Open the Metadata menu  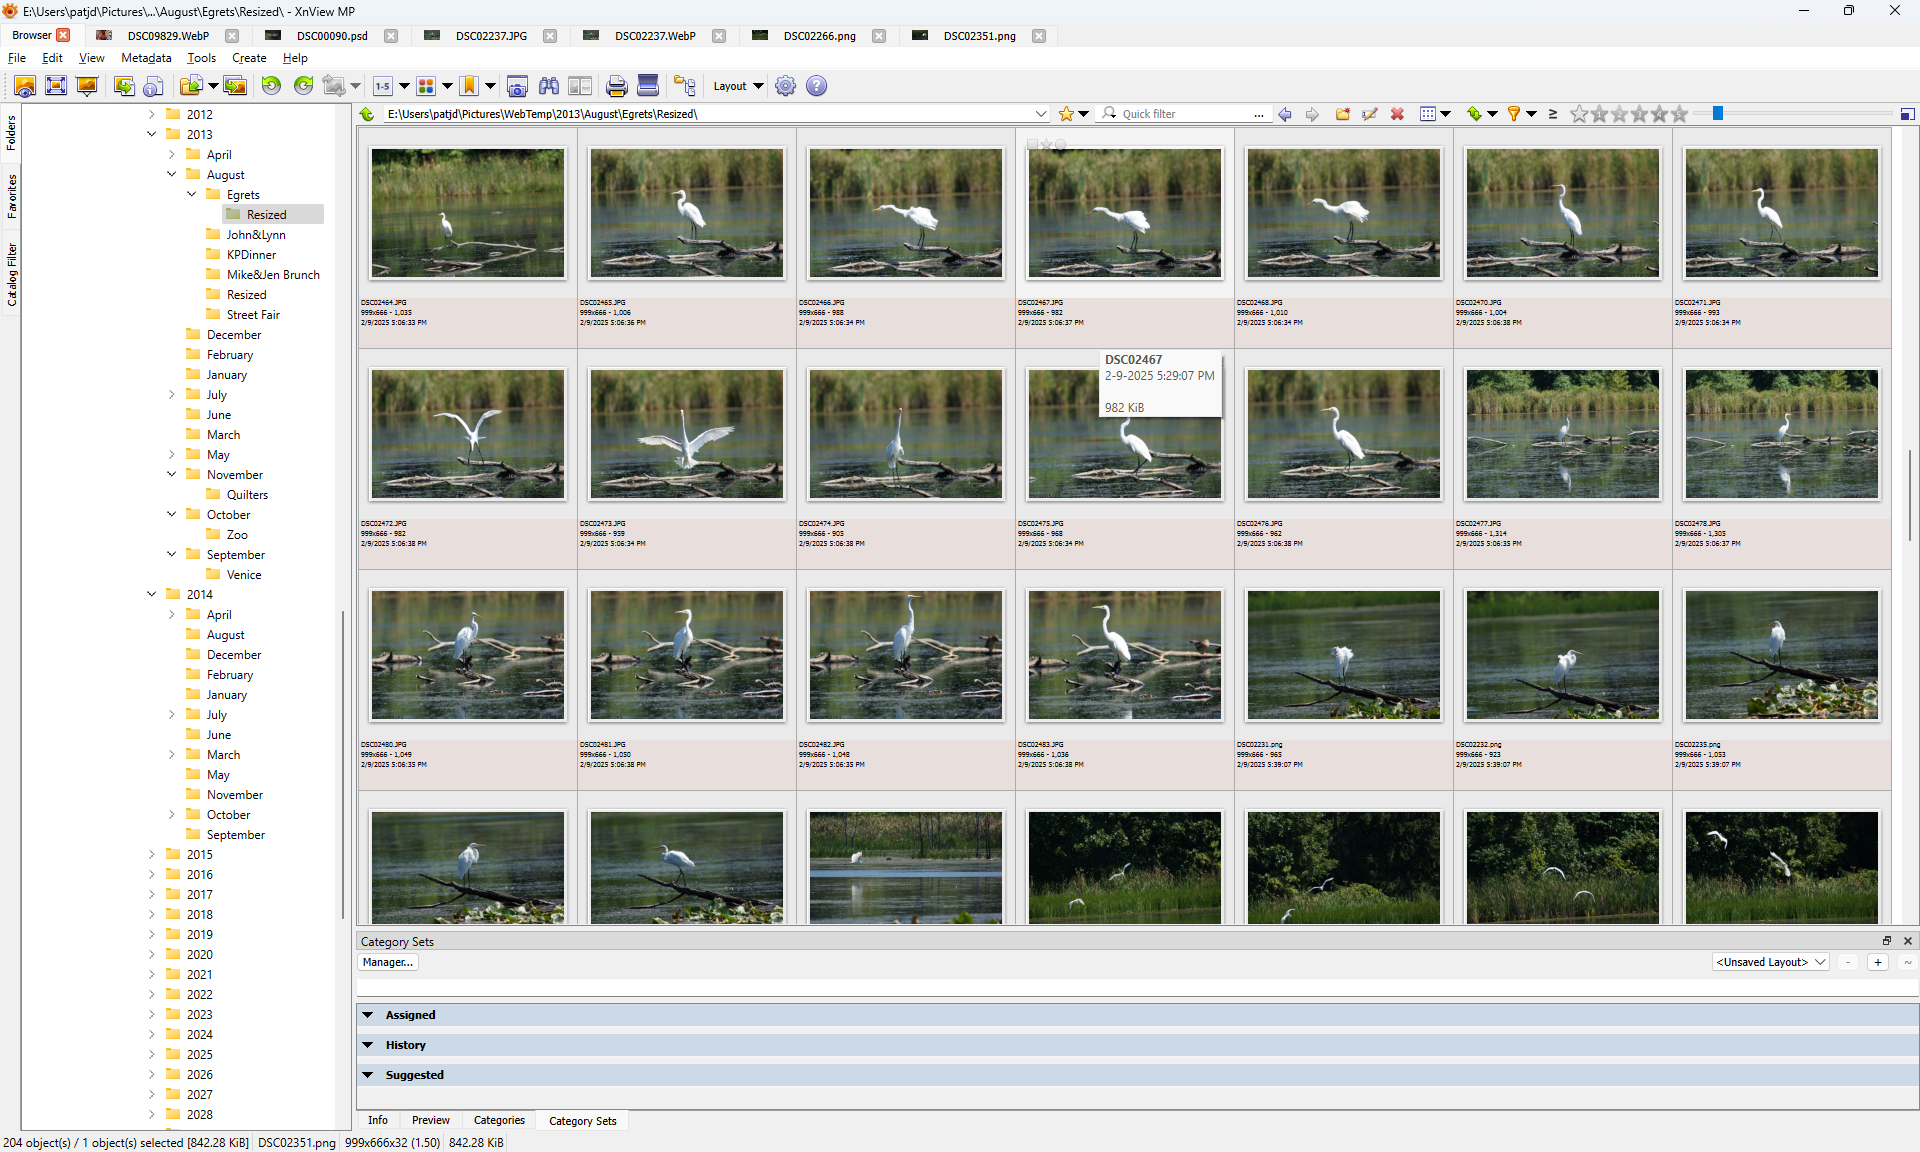(x=146, y=58)
